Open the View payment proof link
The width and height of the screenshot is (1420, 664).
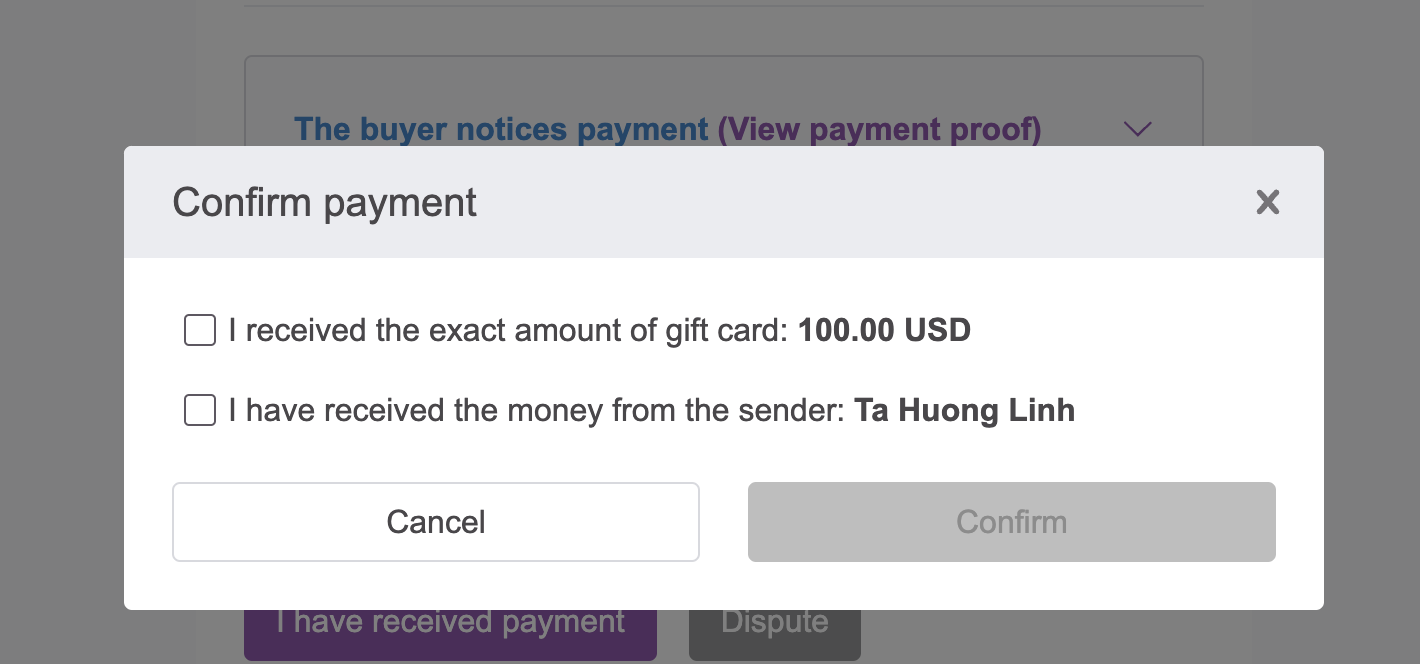[879, 129]
